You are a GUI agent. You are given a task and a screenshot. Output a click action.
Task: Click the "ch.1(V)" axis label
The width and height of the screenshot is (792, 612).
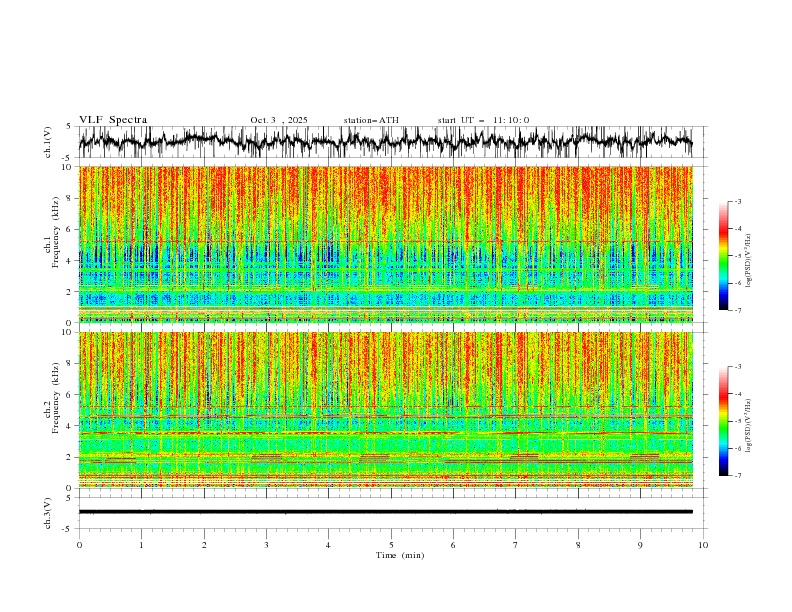[48, 142]
